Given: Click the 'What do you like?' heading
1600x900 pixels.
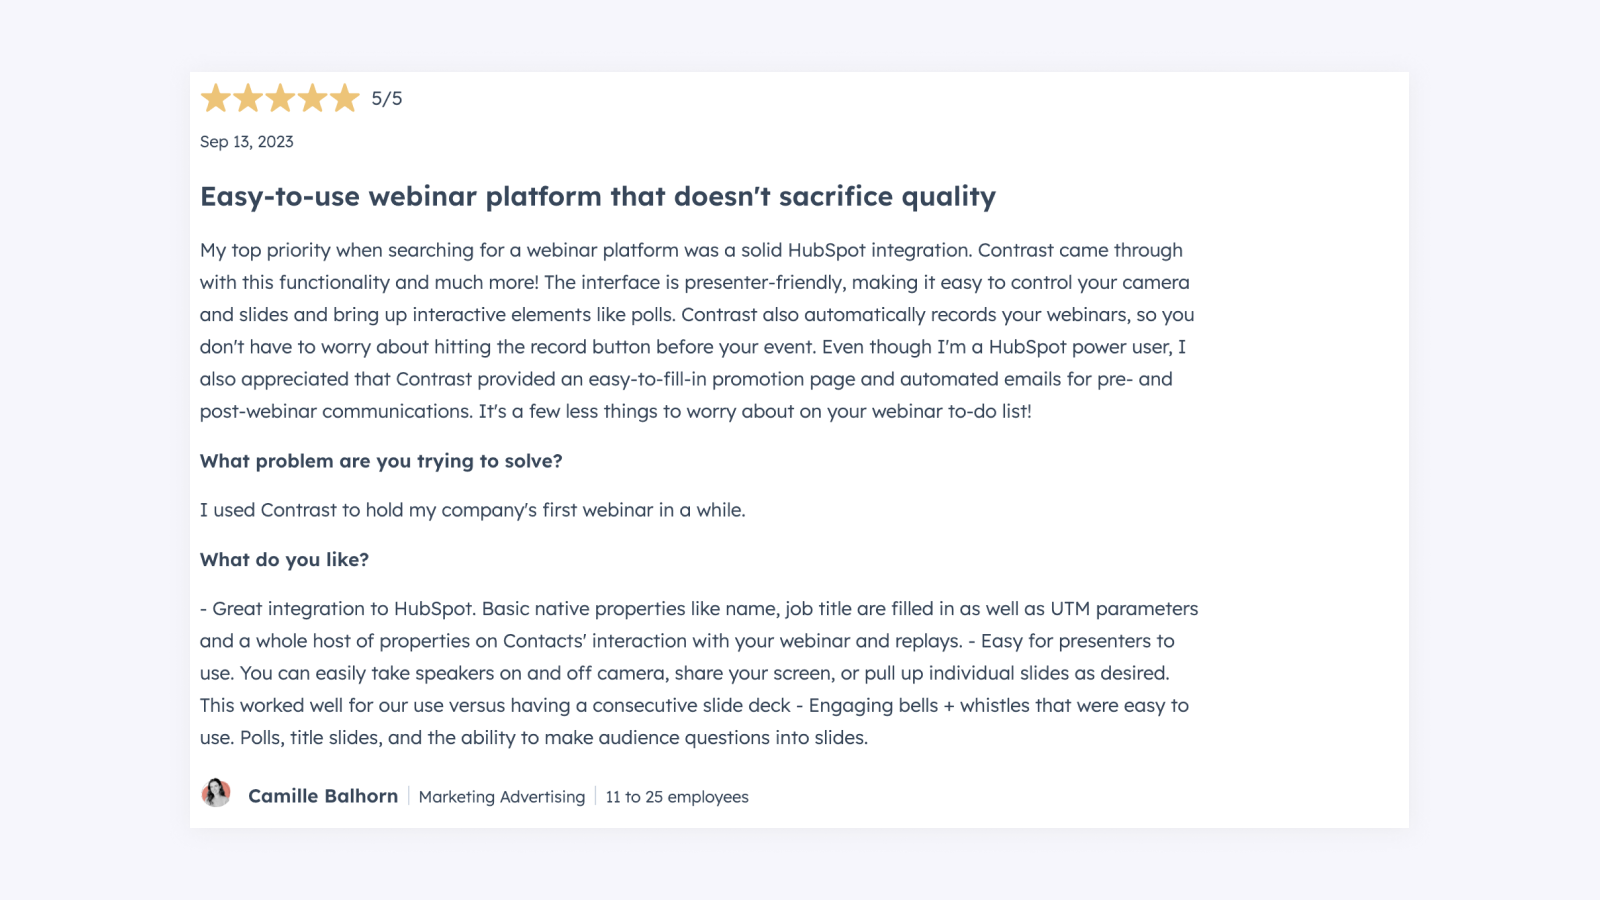Looking at the screenshot, I should point(284,560).
